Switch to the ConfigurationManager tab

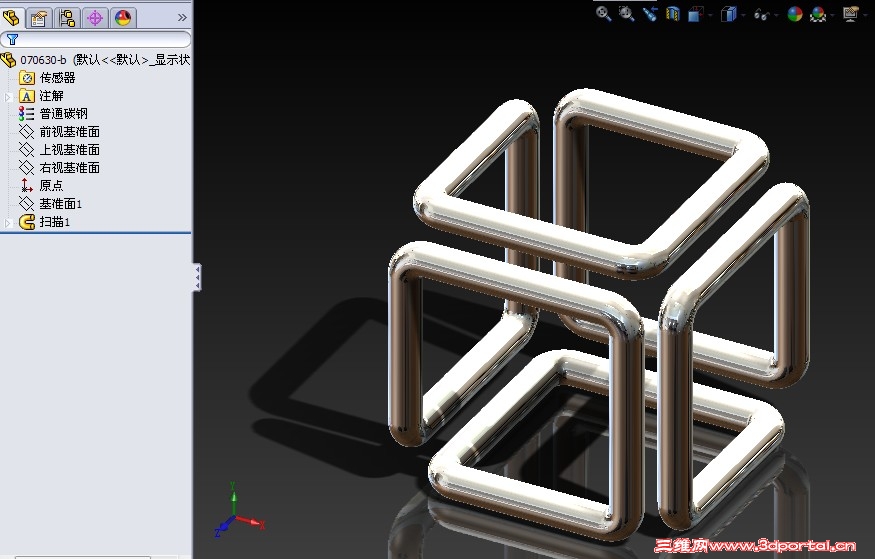pos(67,18)
